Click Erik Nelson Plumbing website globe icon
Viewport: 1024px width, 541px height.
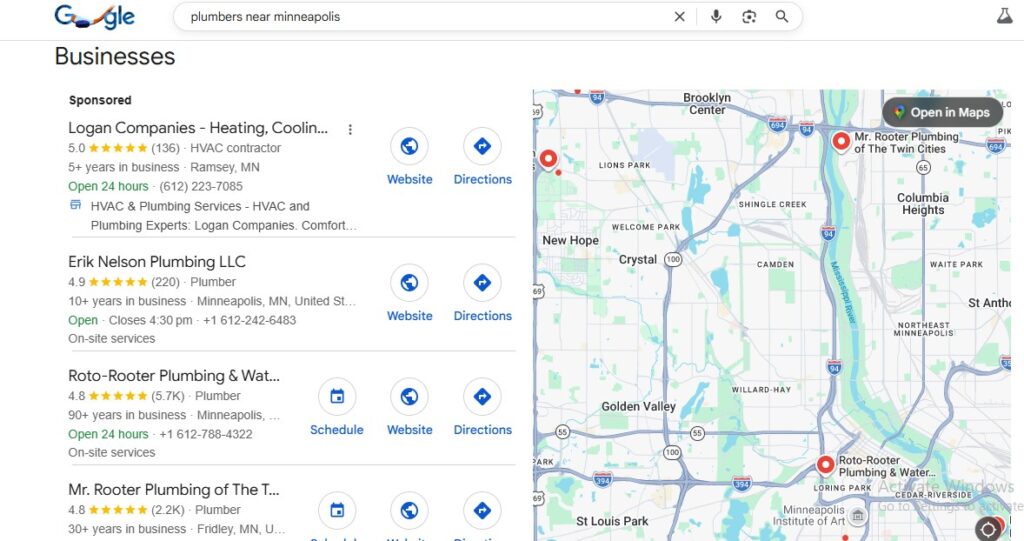click(x=409, y=282)
